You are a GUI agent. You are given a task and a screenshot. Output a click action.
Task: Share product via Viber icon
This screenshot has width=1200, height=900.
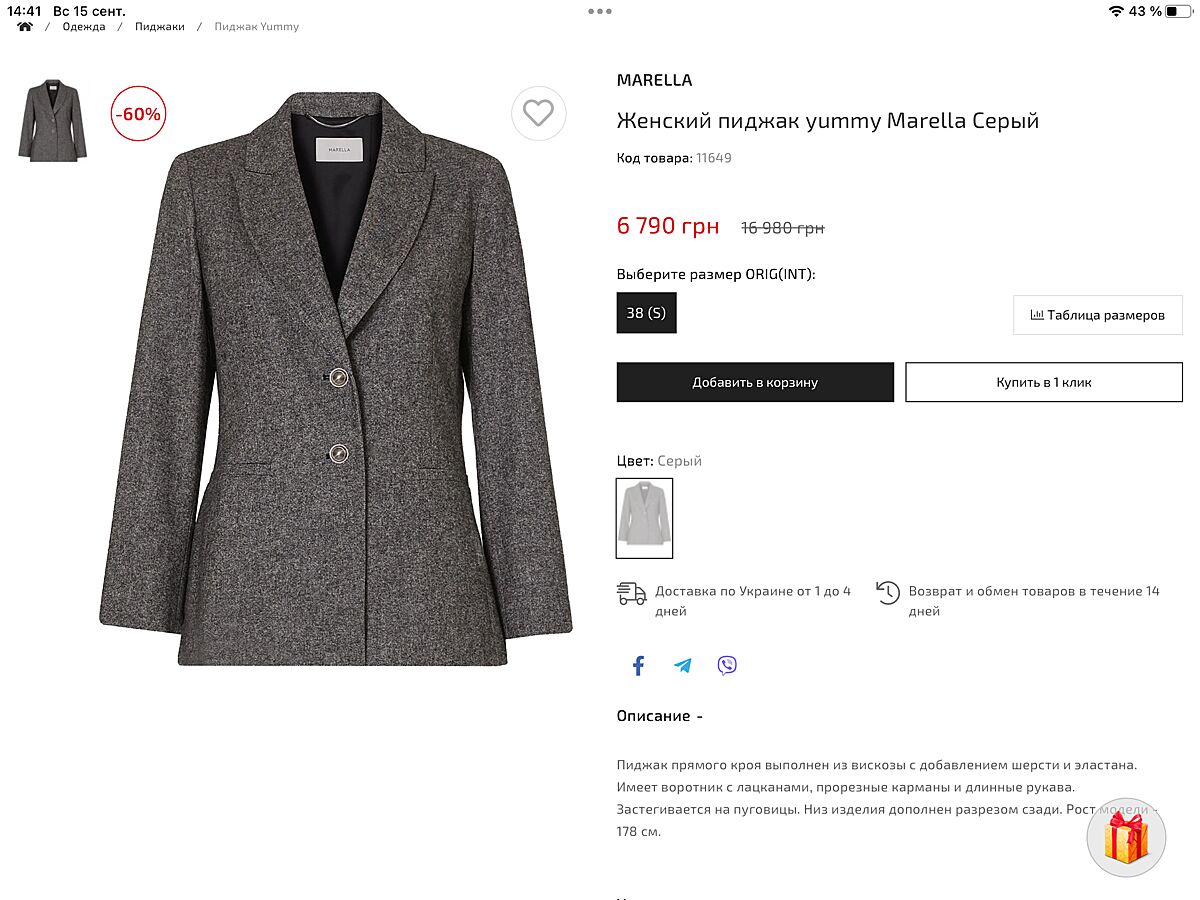727,666
